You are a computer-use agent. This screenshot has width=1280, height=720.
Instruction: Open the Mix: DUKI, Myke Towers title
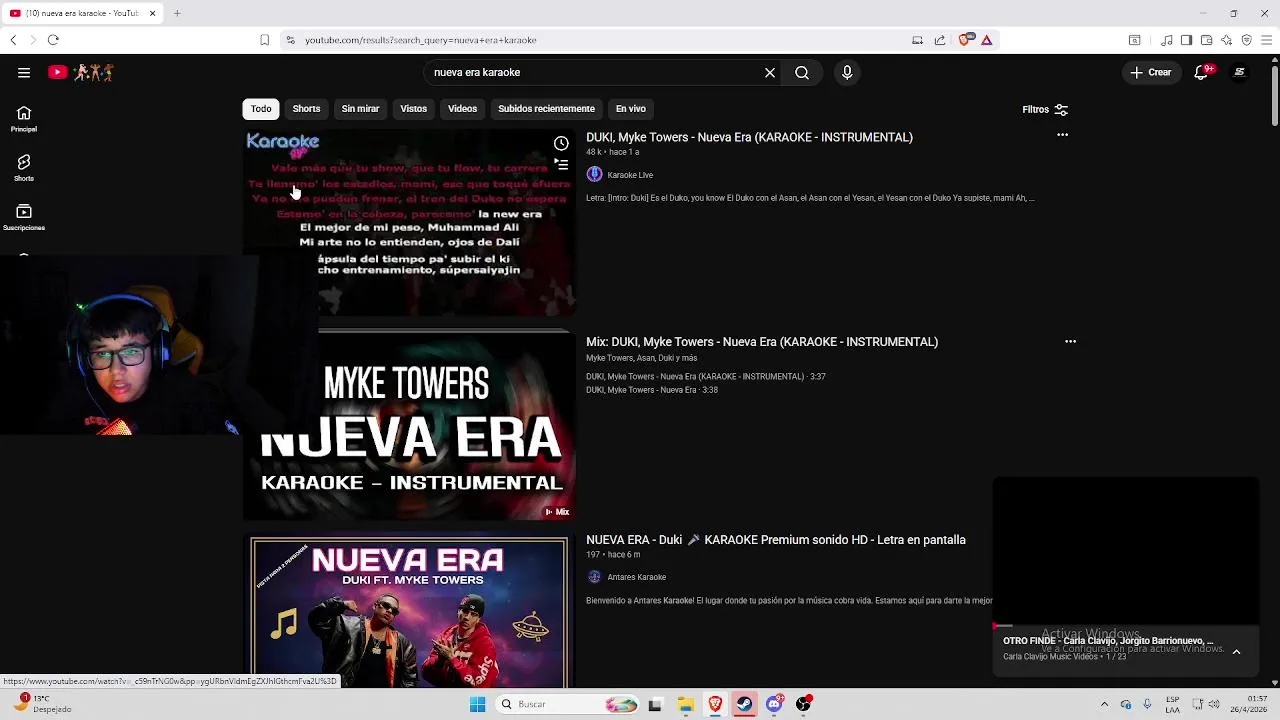[762, 342]
